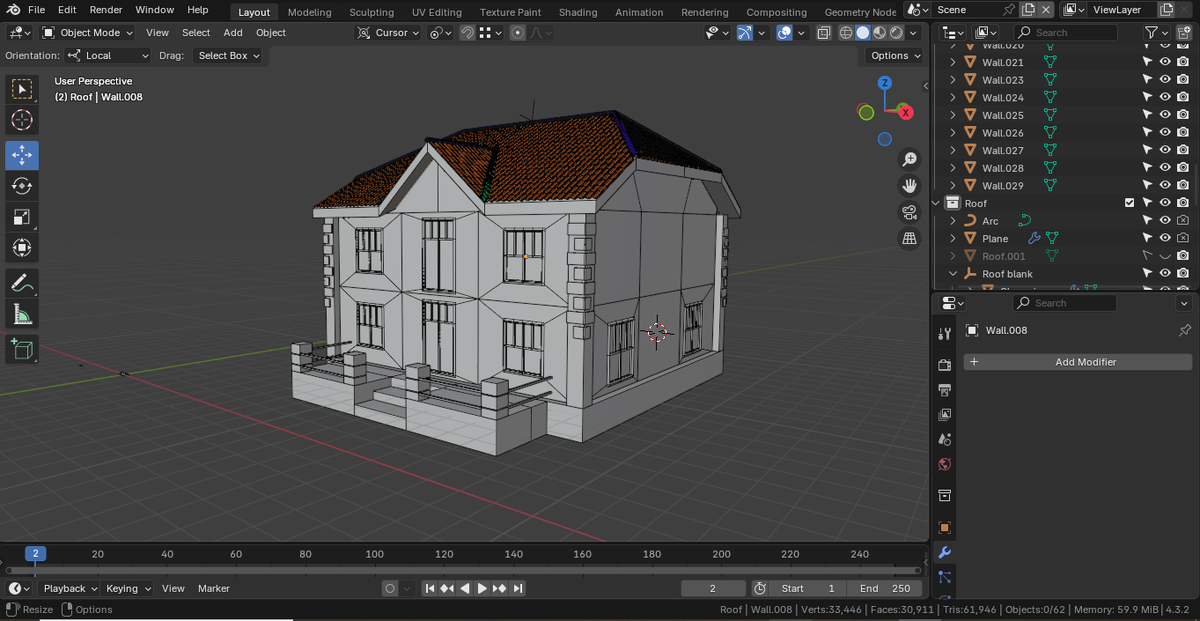Open the viewport Options dropdown
1200x621 pixels.
(x=895, y=56)
